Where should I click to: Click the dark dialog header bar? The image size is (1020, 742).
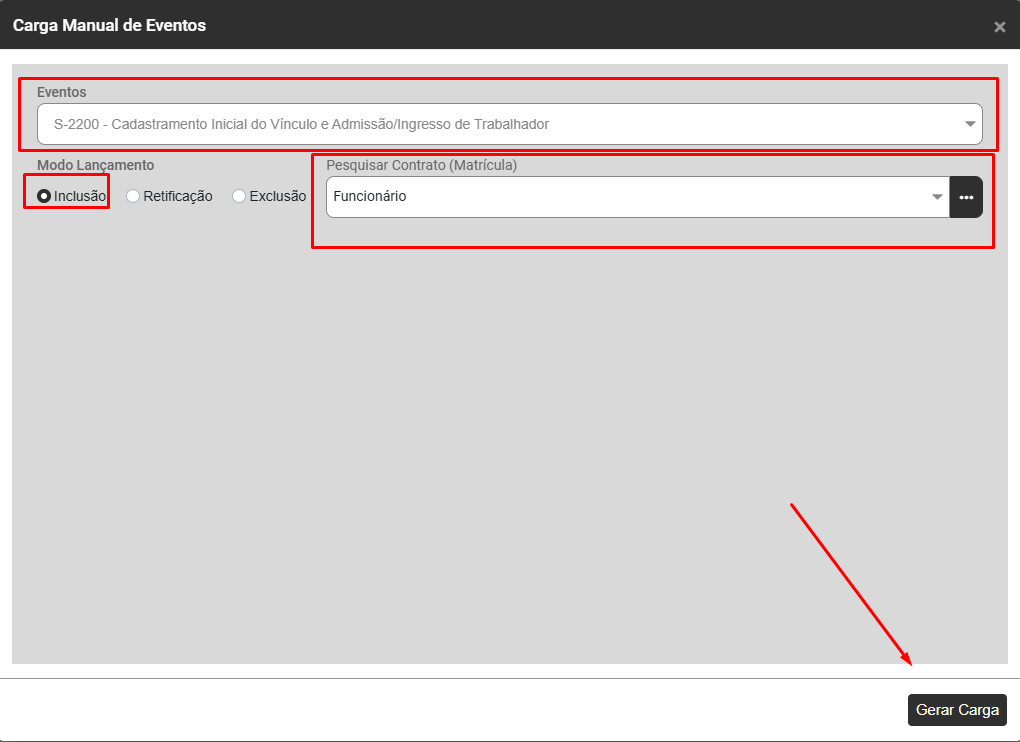[x=600, y=25]
